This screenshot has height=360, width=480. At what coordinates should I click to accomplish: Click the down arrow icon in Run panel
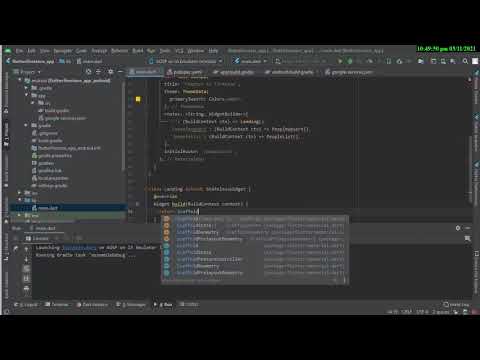pos(27,259)
